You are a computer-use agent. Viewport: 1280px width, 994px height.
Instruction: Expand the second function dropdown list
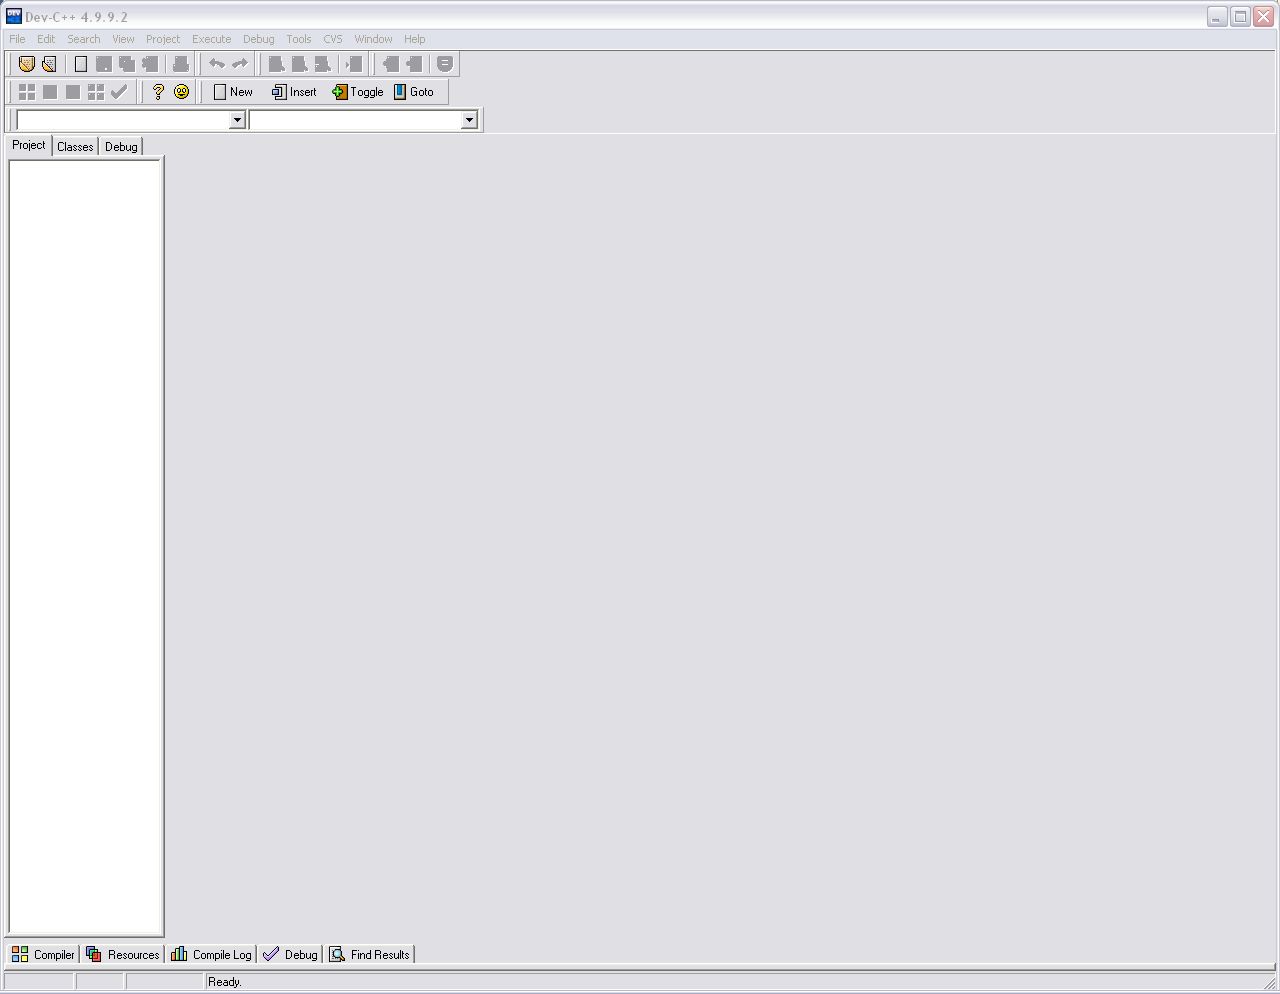469,120
